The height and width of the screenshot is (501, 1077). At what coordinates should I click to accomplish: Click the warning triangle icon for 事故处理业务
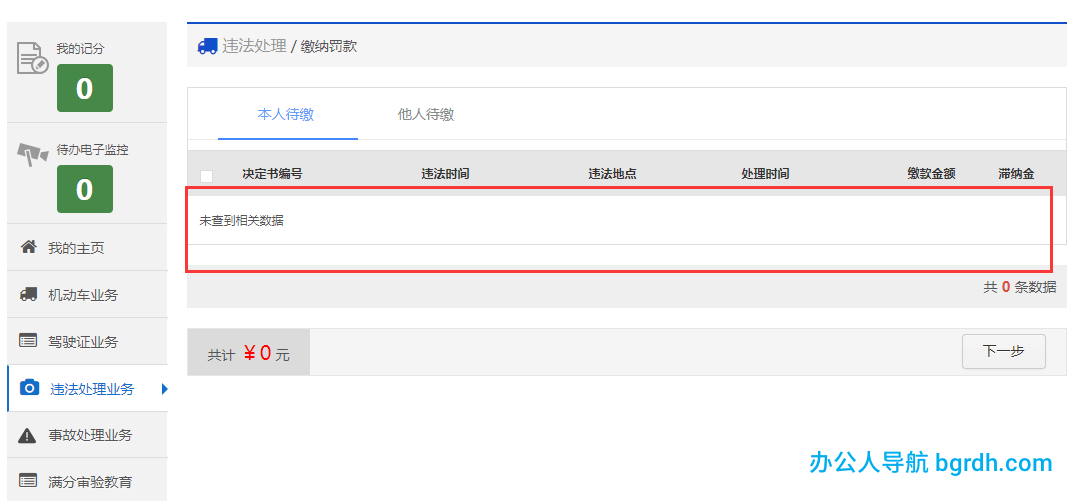[x=27, y=435]
